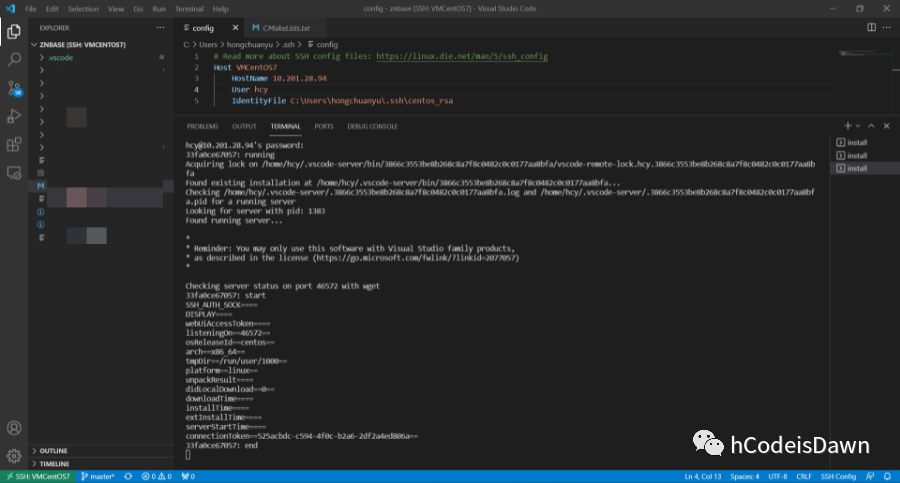The image size is (900, 483).
Task: Close the config editor tab
Action: pyautogui.click(x=235, y=28)
